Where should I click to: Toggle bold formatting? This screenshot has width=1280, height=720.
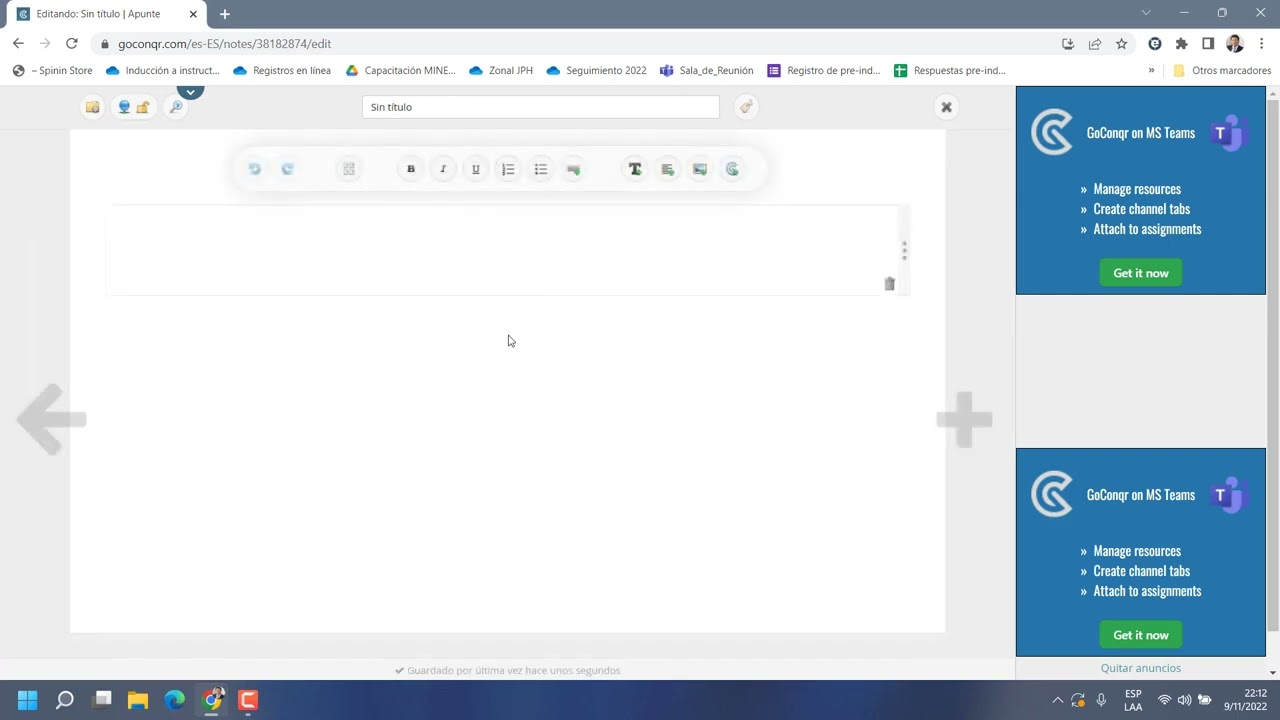[x=410, y=169]
